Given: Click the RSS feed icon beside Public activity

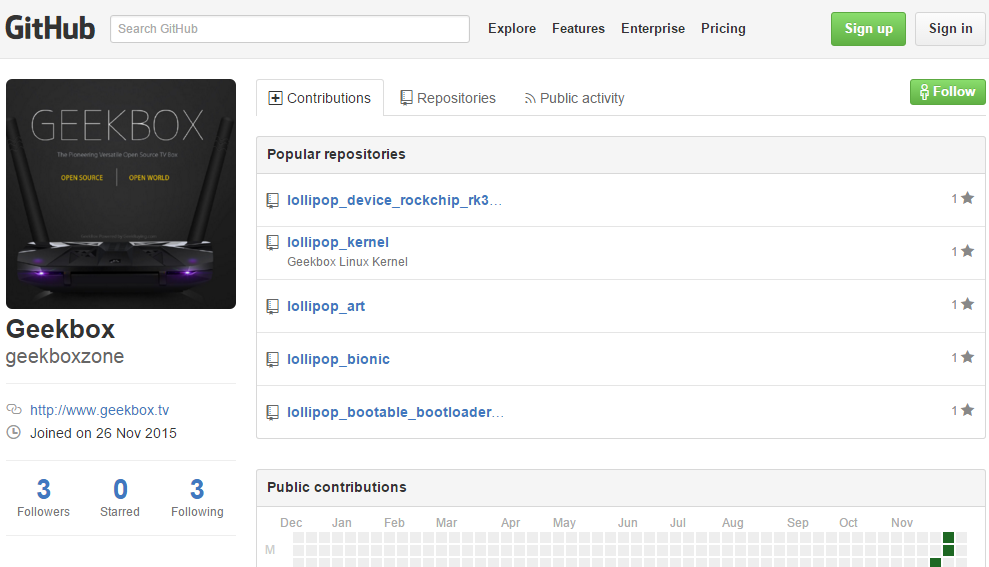Looking at the screenshot, I should click(x=530, y=98).
